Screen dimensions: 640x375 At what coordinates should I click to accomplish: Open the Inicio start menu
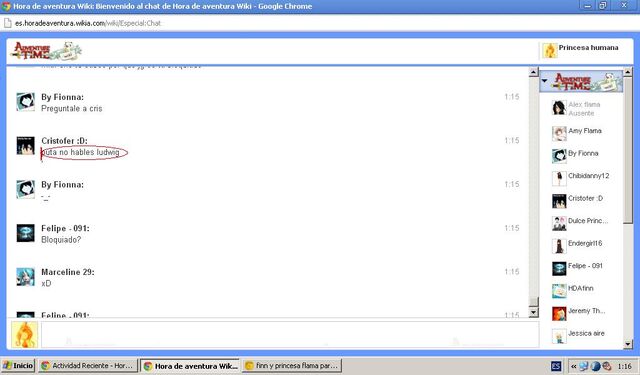18,366
